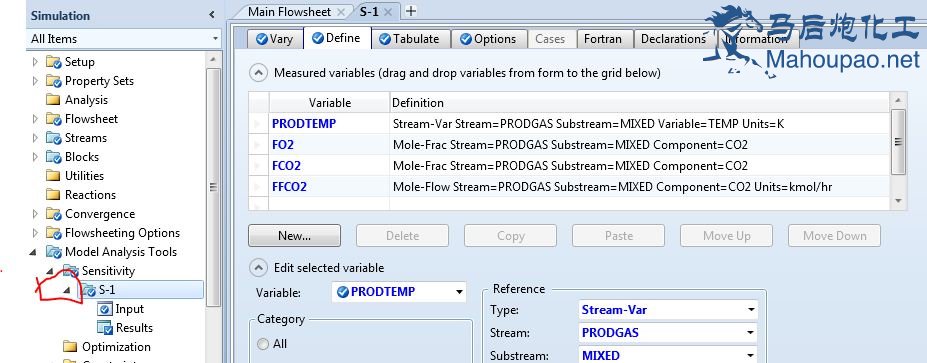This screenshot has width=927, height=363.
Task: Select the FCO2 variable row
Action: click(569, 166)
